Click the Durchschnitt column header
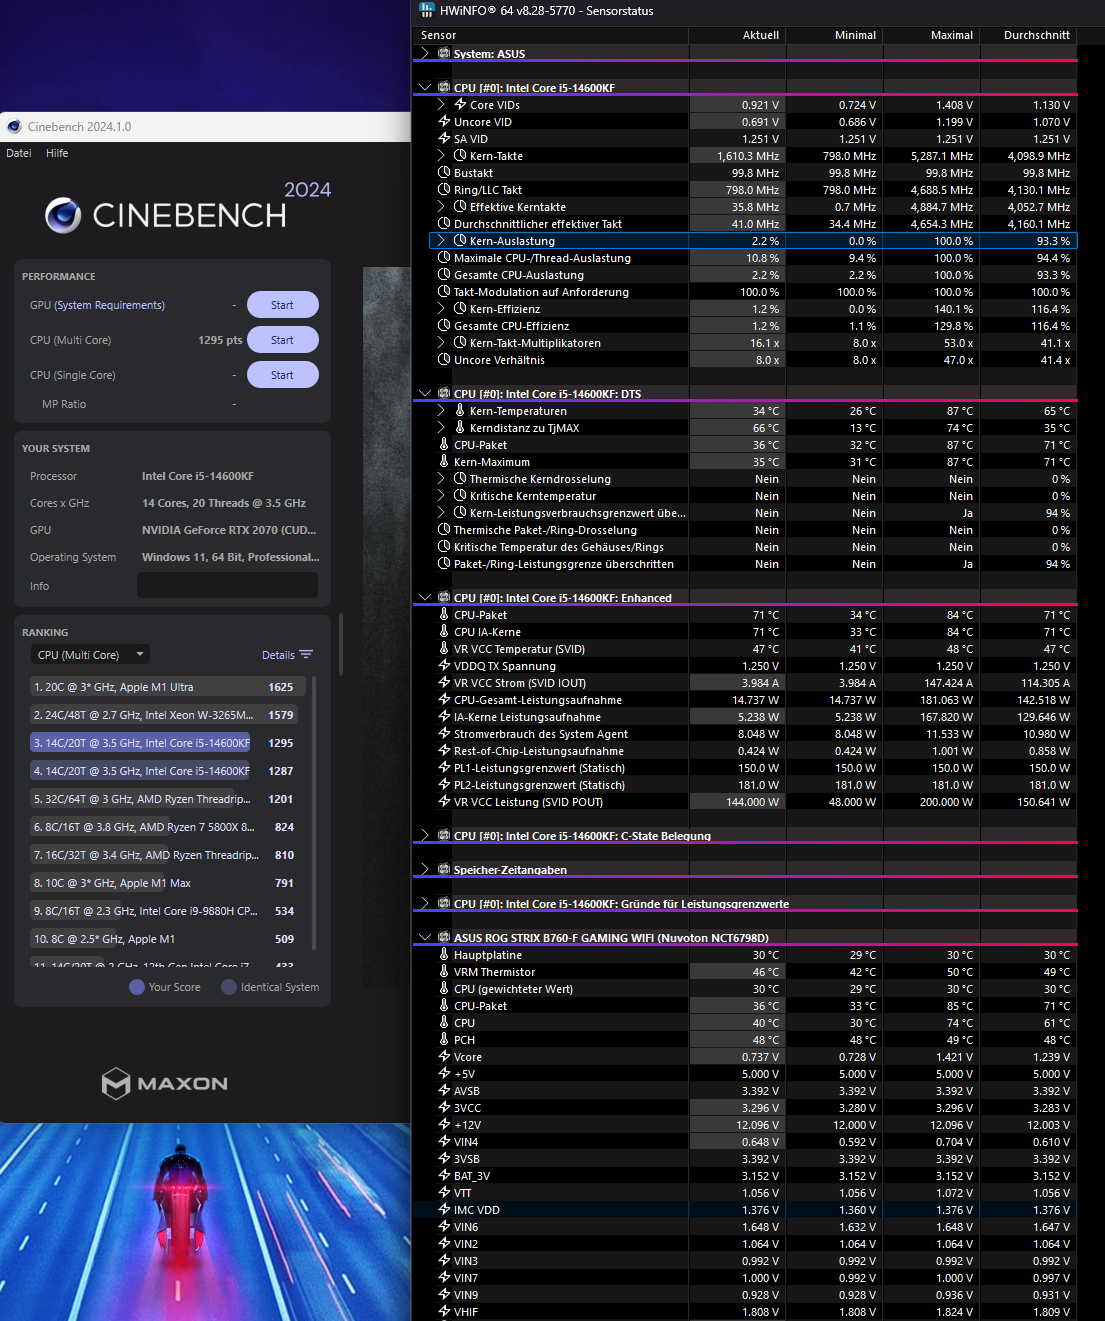 coord(1028,35)
